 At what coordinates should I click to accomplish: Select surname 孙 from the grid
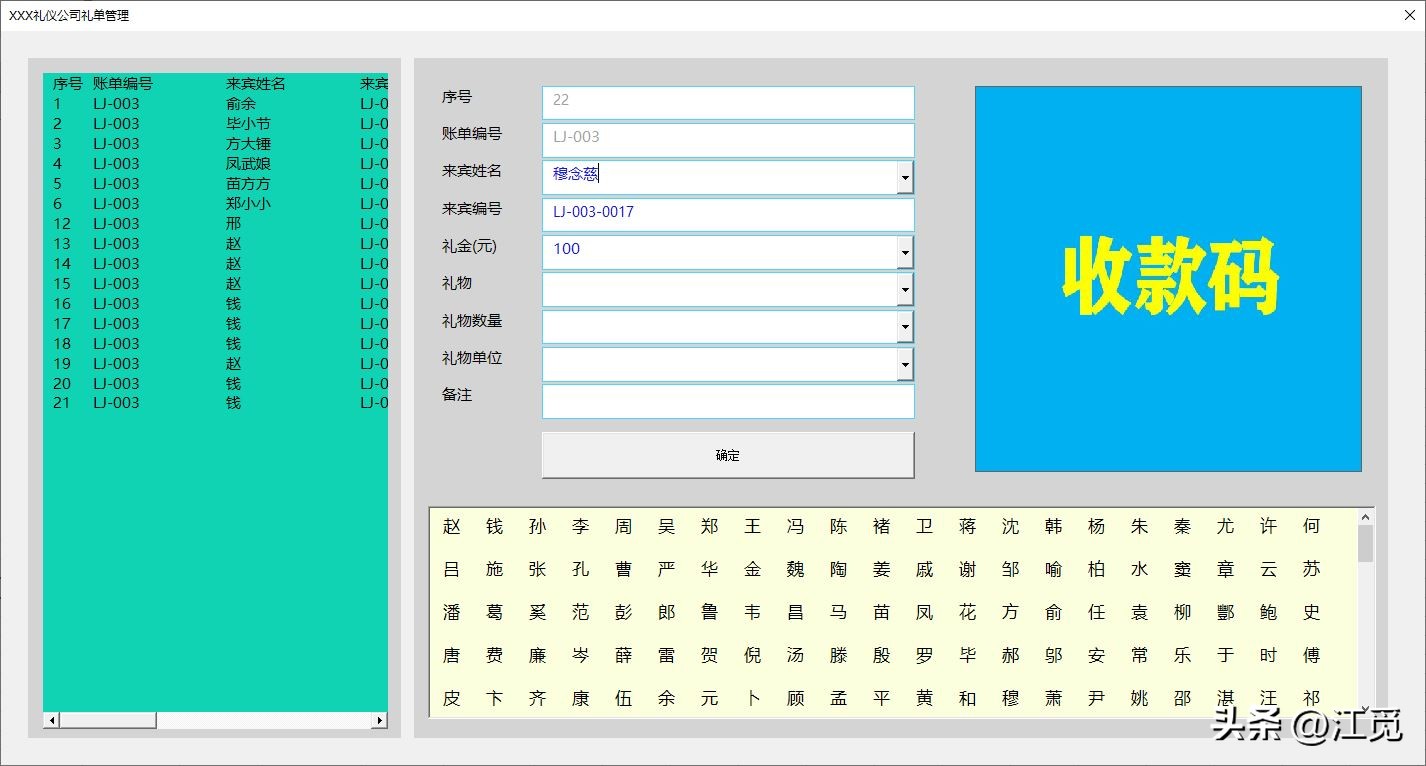tap(537, 526)
